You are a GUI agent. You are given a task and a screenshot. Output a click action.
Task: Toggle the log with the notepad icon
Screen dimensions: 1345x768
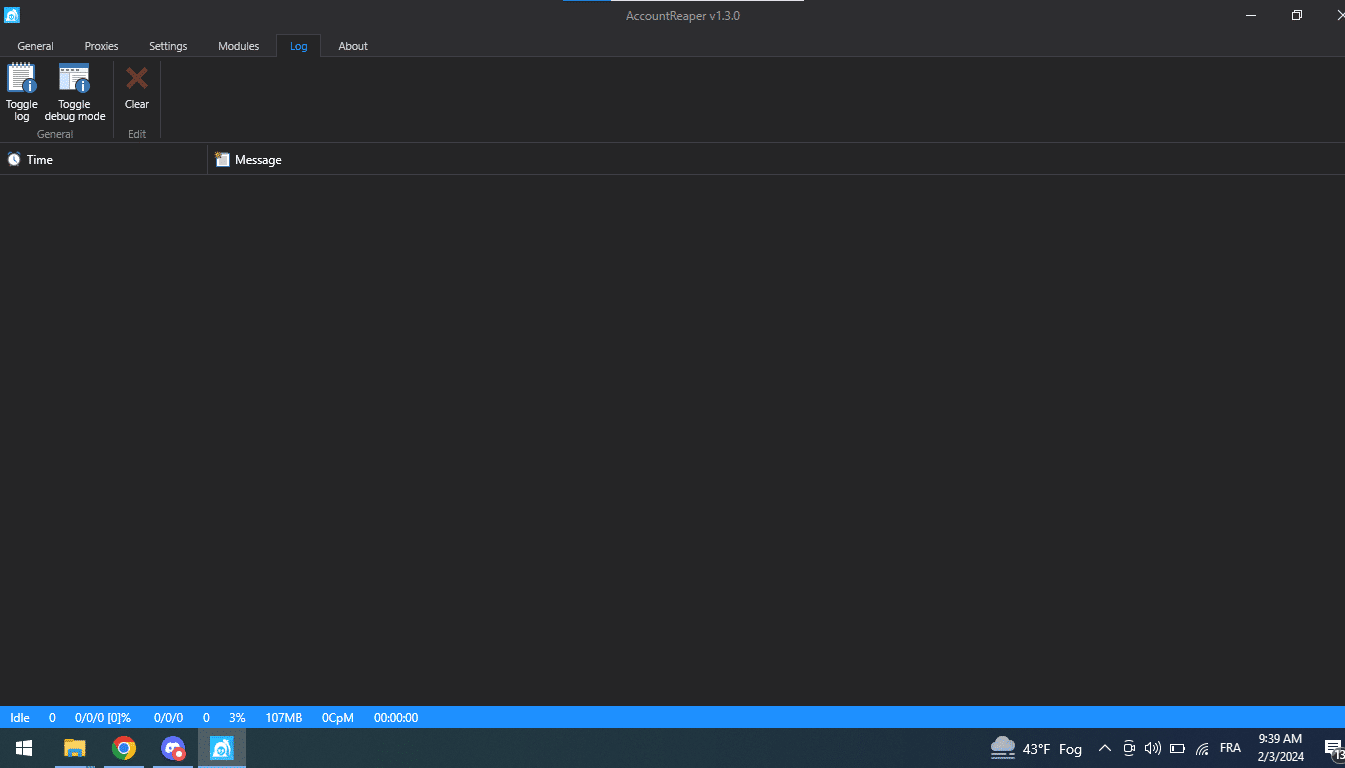click(x=22, y=92)
